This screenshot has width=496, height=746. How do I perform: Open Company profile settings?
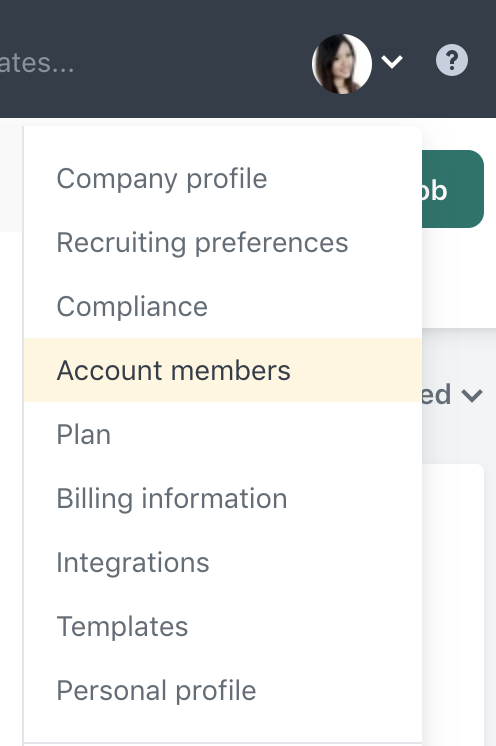162,179
